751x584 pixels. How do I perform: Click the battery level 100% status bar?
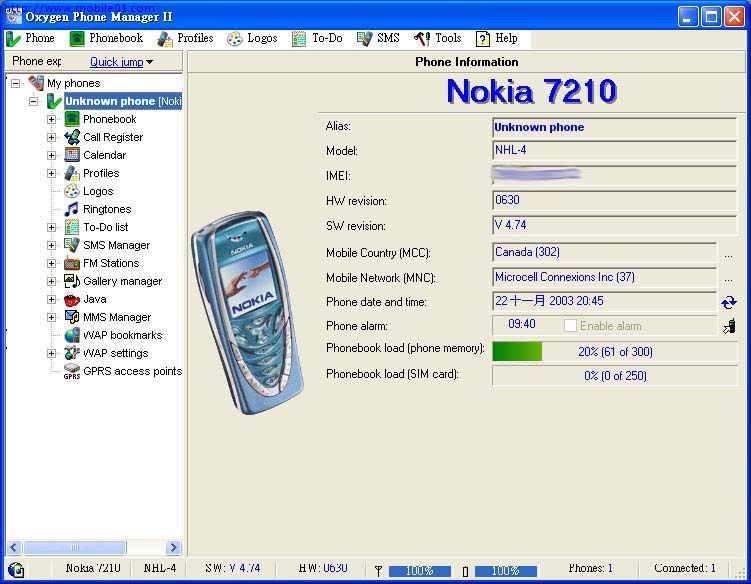[x=506, y=571]
